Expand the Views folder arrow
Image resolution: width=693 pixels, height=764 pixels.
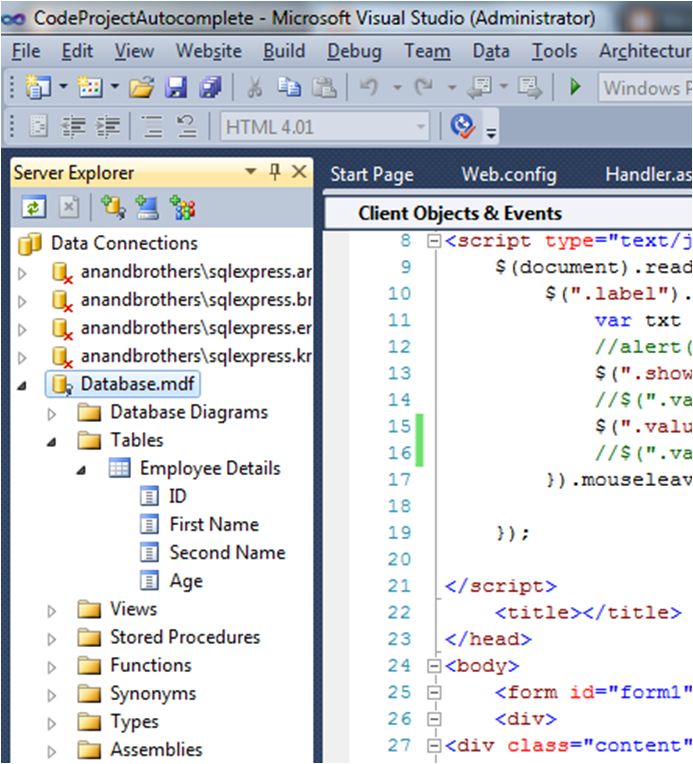point(52,611)
